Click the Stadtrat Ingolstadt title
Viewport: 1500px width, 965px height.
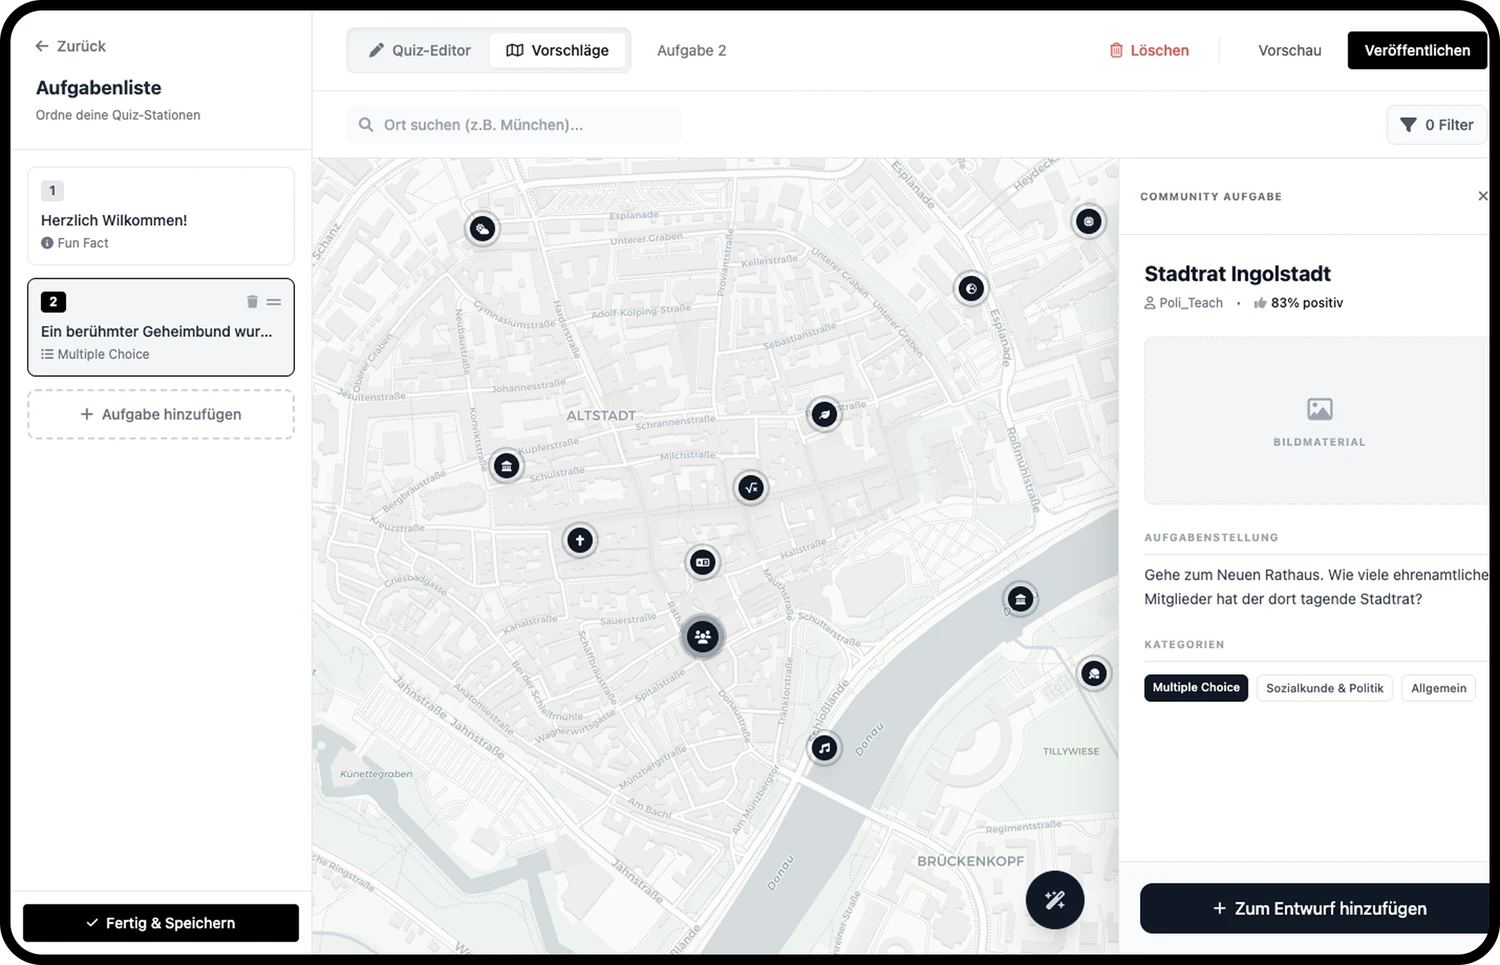pyautogui.click(x=1237, y=274)
